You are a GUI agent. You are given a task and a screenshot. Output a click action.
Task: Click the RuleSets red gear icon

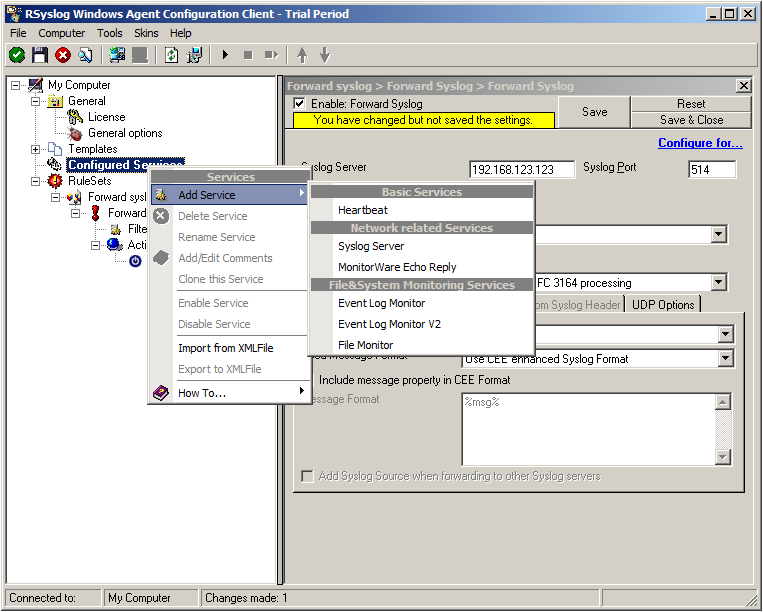coord(55,181)
